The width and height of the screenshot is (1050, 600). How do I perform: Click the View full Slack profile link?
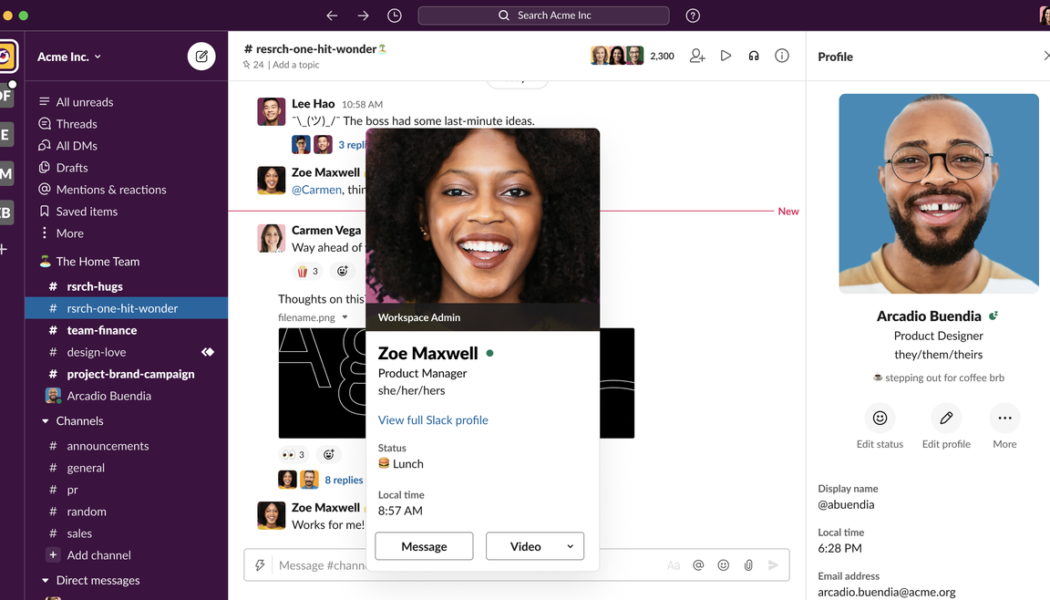coord(433,420)
